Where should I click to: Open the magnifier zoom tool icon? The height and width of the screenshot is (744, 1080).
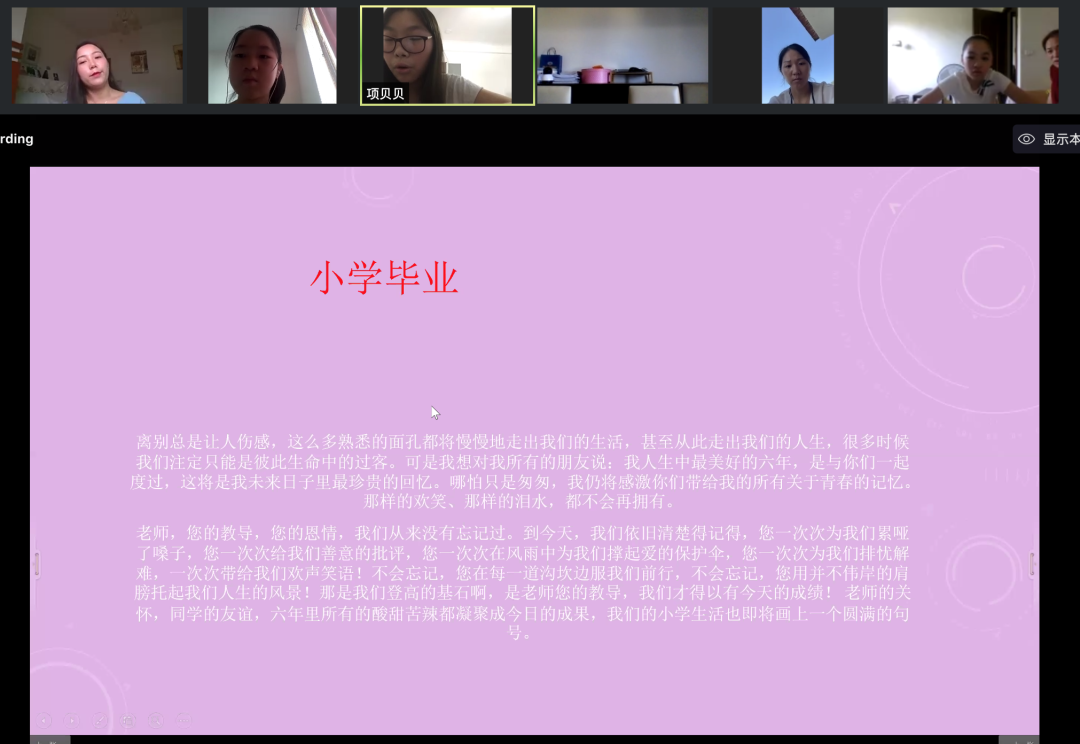coord(154,720)
